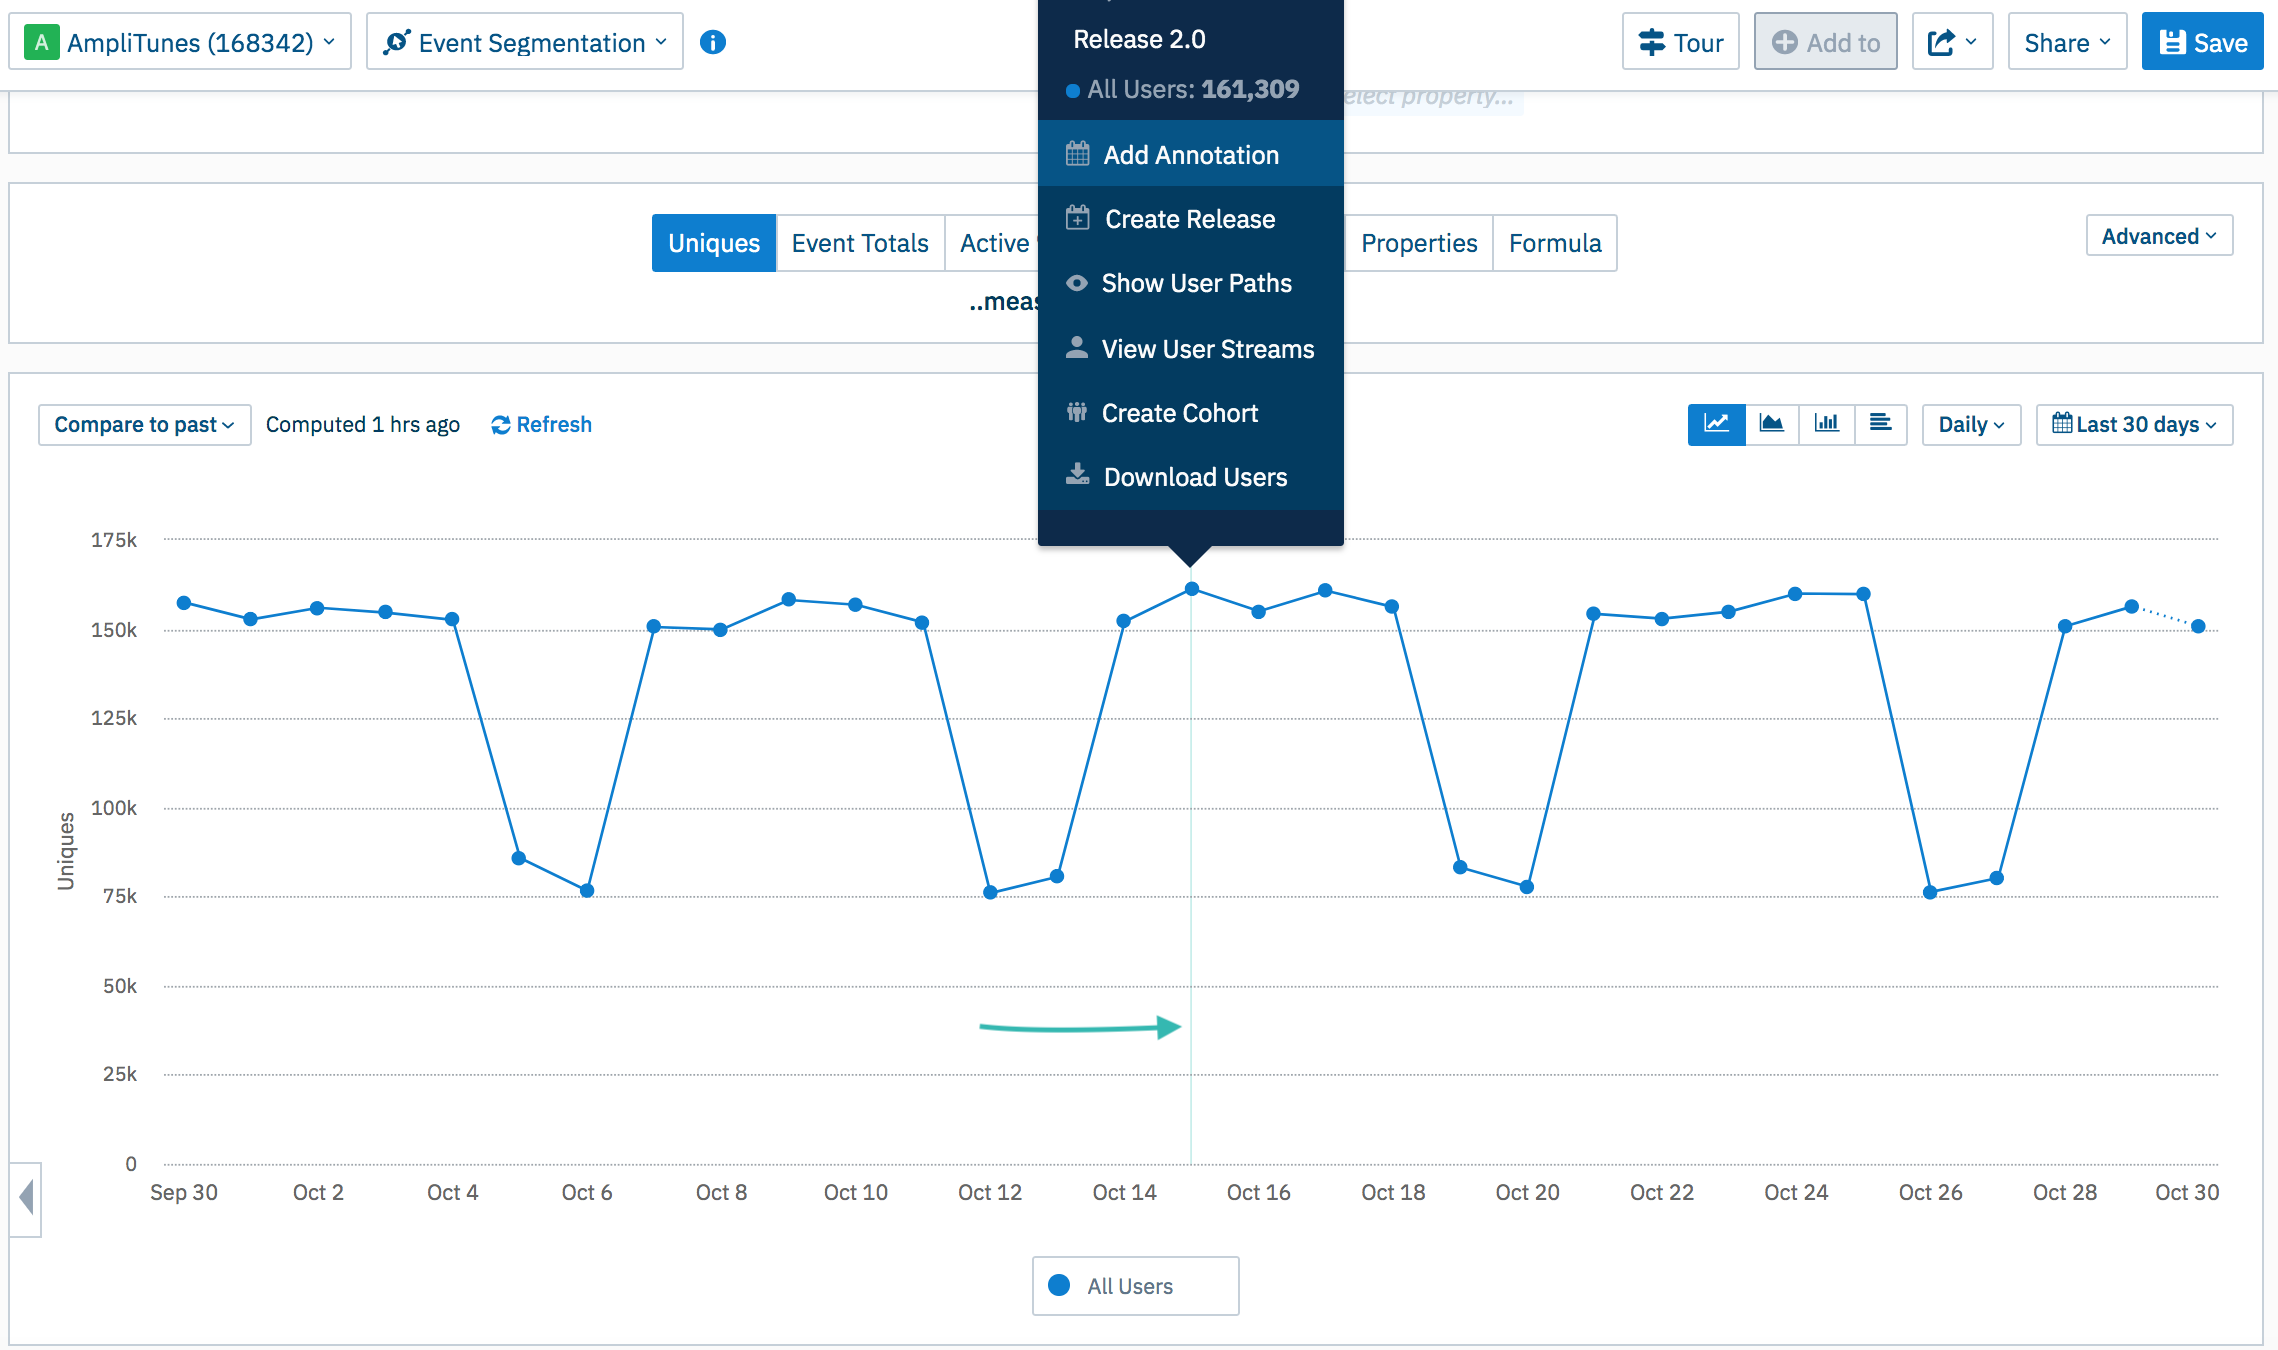Select the horizontal bar chart icon
The image size is (2278, 1350).
coord(1880,424)
